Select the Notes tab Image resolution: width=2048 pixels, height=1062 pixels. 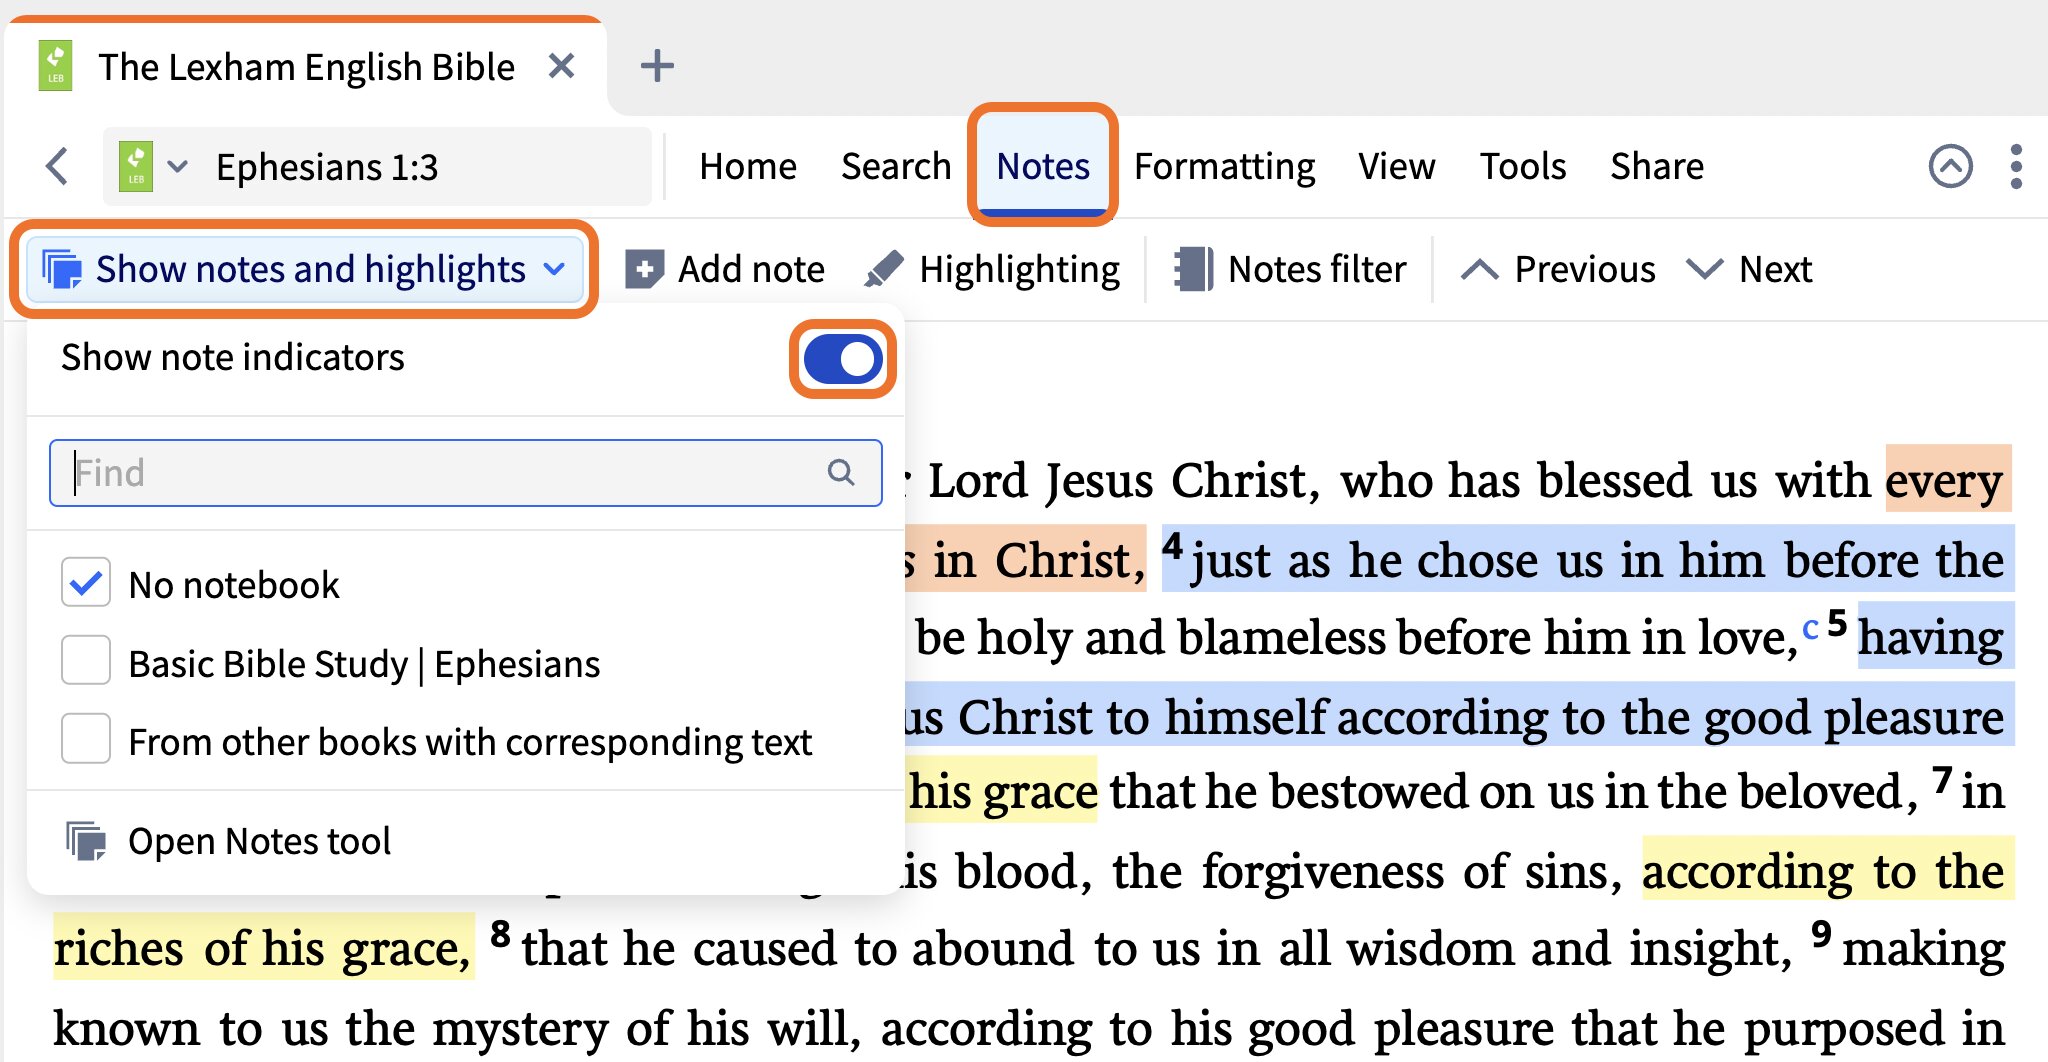(x=1043, y=166)
